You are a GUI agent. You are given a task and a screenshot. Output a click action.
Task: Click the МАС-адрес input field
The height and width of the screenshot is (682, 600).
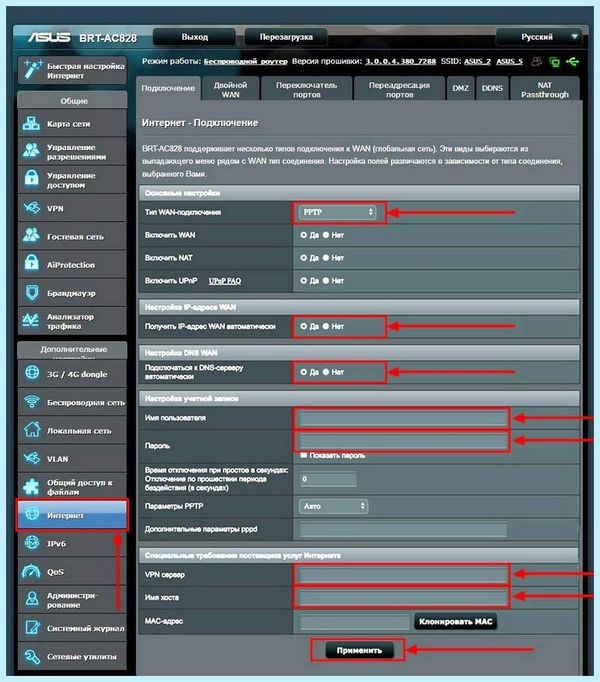click(x=354, y=622)
